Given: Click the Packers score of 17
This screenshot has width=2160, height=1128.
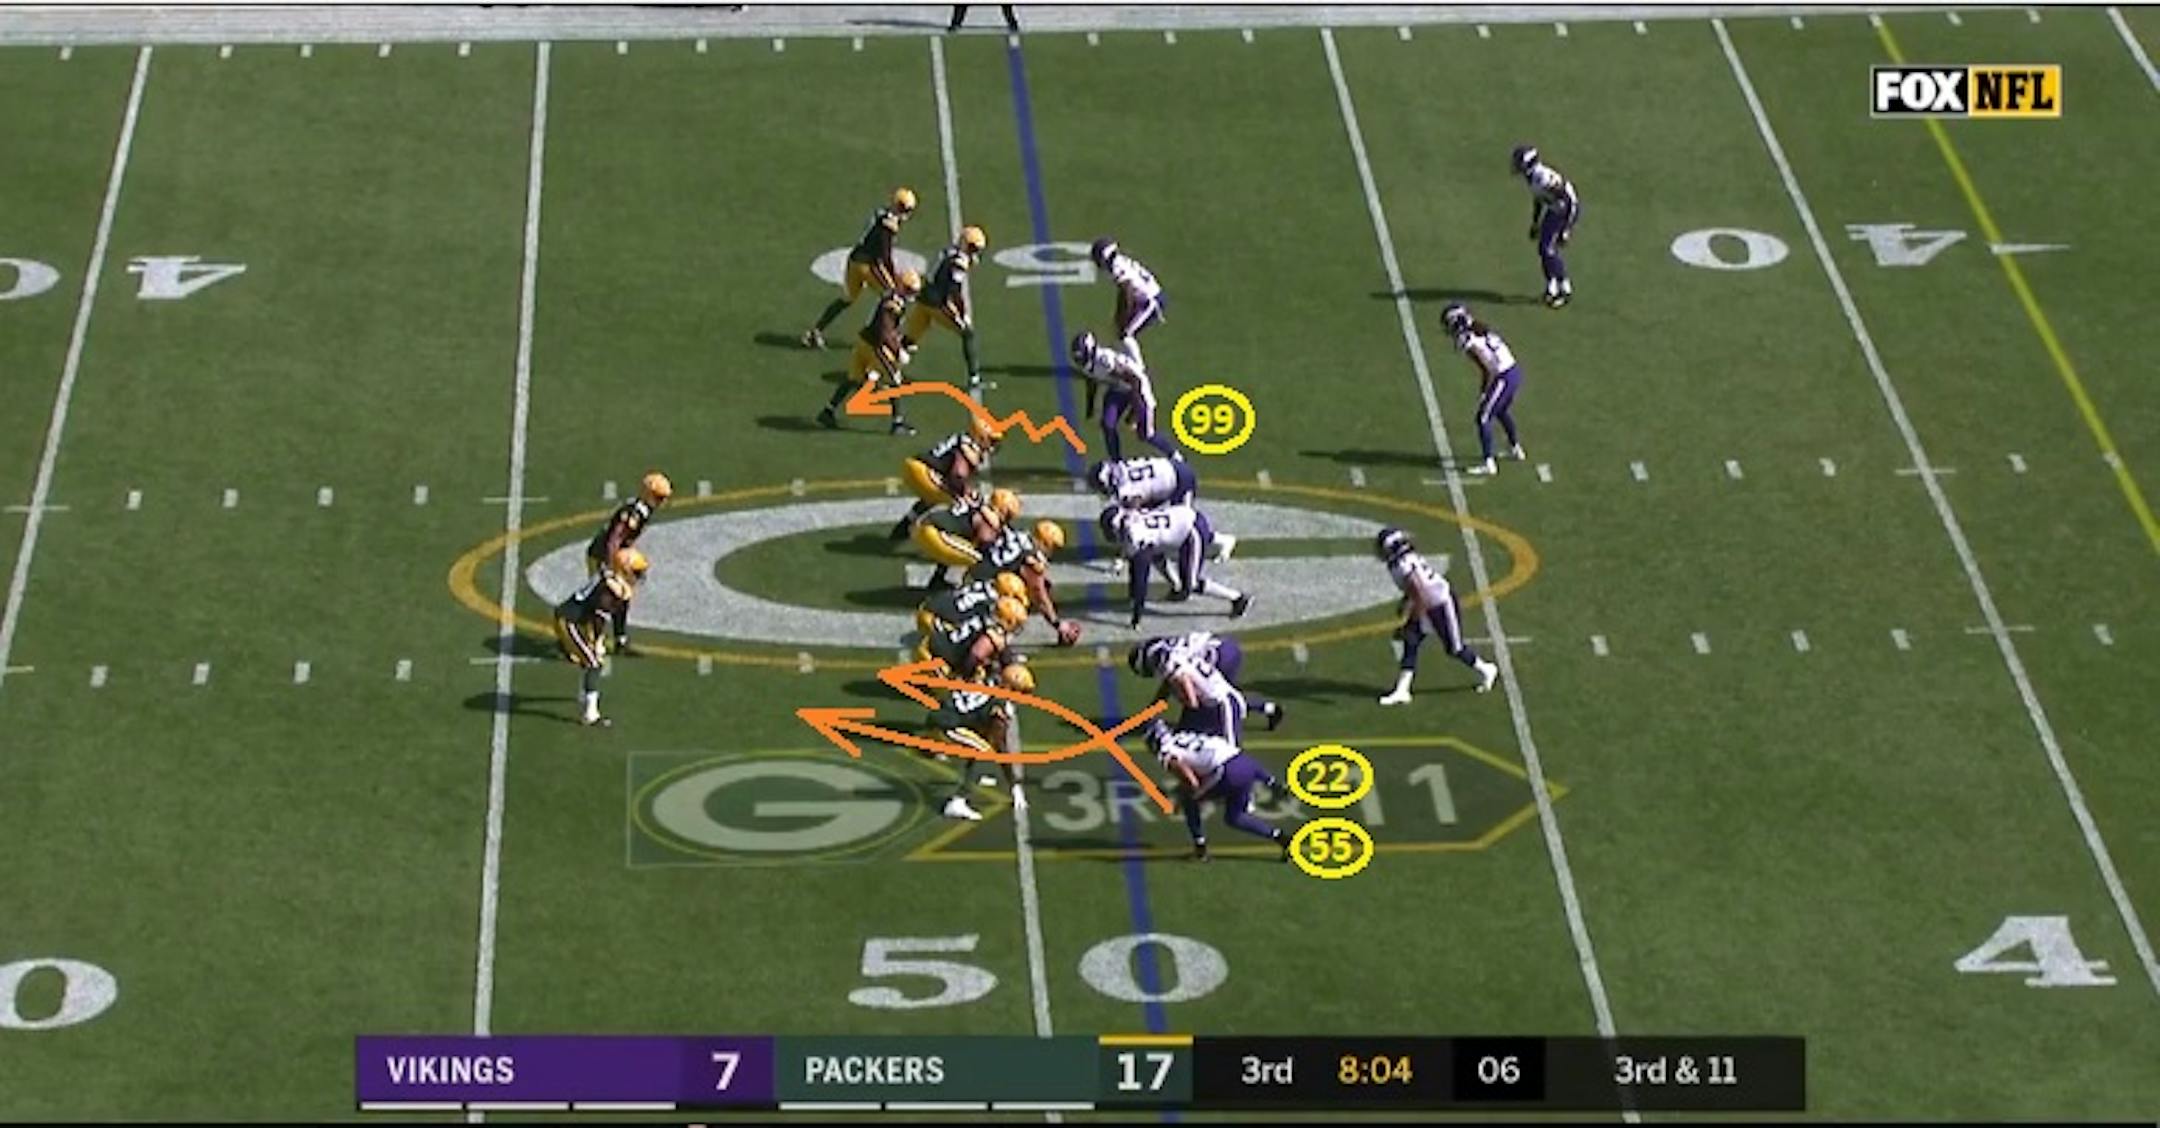Looking at the screenshot, I should 1144,1071.
